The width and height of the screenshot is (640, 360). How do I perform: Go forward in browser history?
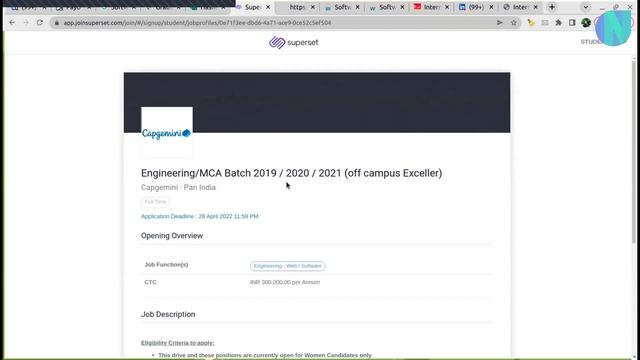[26, 23]
